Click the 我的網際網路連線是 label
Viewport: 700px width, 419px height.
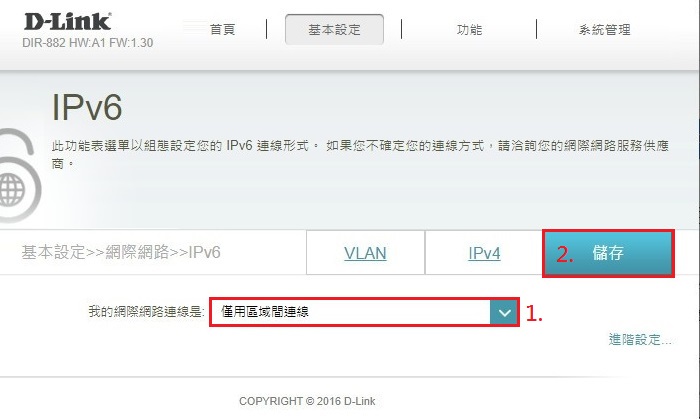pyautogui.click(x=146, y=311)
